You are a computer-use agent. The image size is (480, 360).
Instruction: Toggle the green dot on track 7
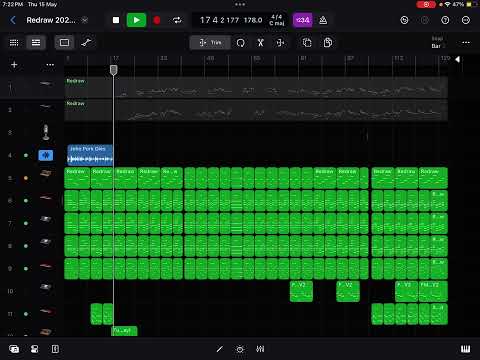(26, 223)
